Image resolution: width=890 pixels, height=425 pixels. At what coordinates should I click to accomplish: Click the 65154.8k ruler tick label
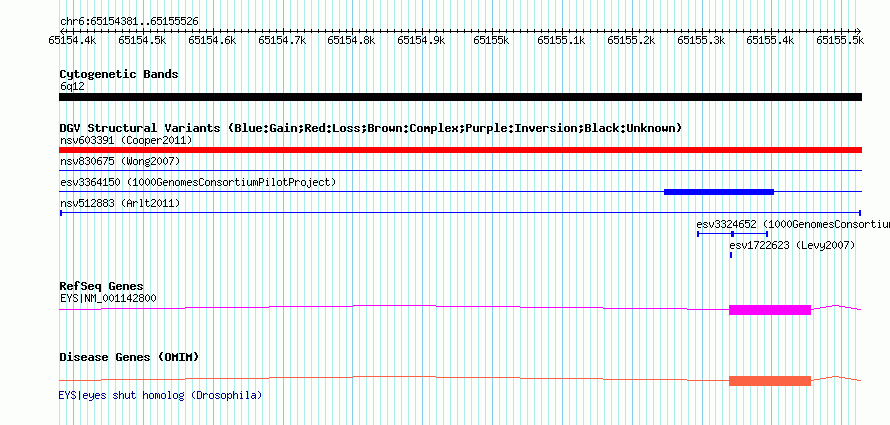click(x=351, y=40)
